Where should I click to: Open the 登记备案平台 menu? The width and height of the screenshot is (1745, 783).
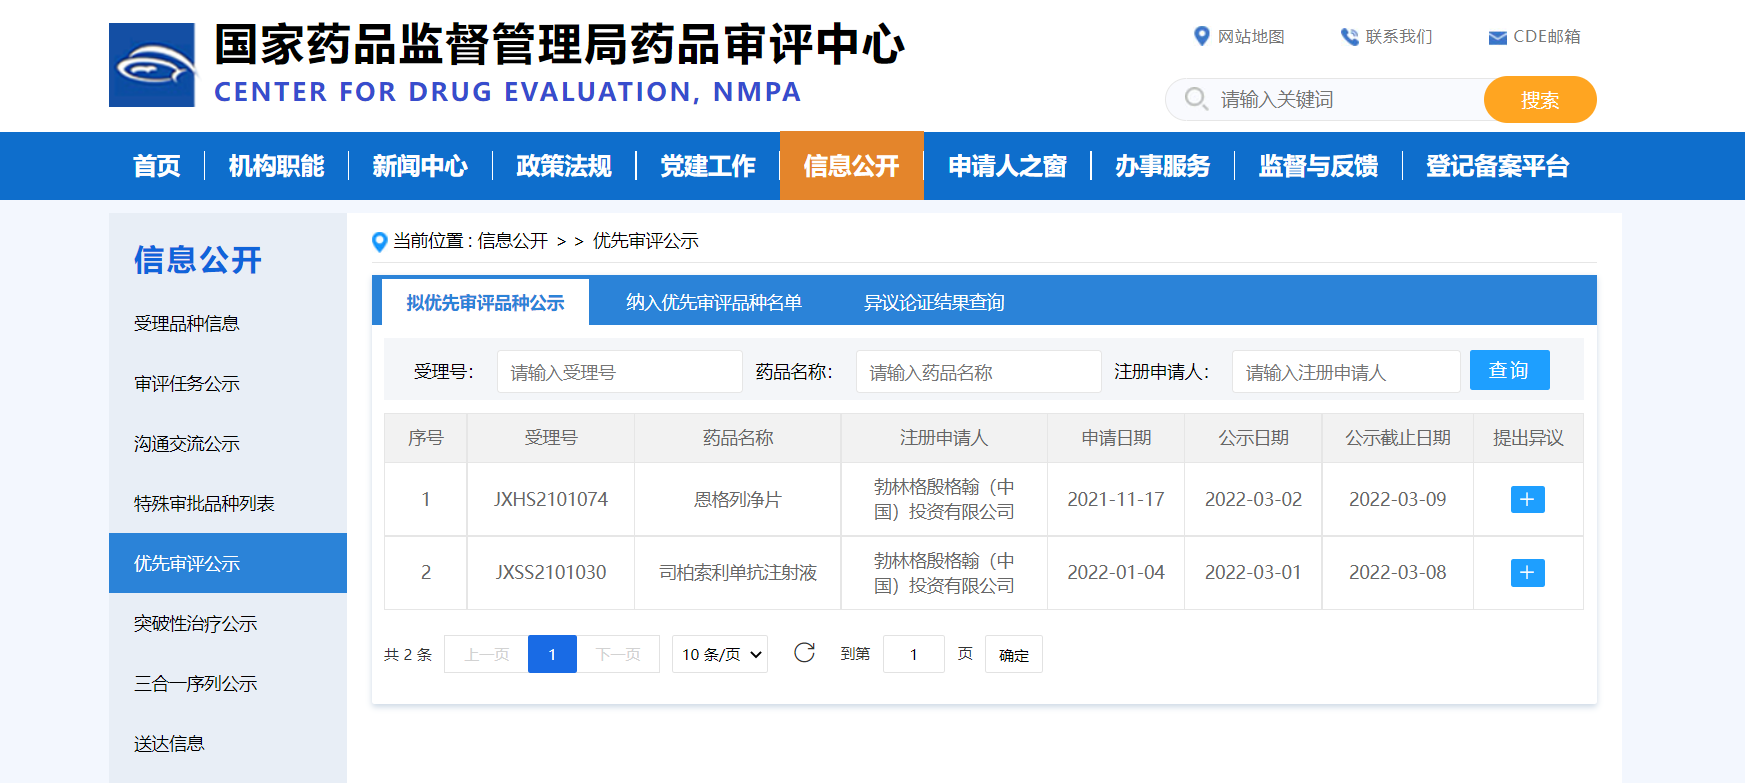tap(1498, 166)
